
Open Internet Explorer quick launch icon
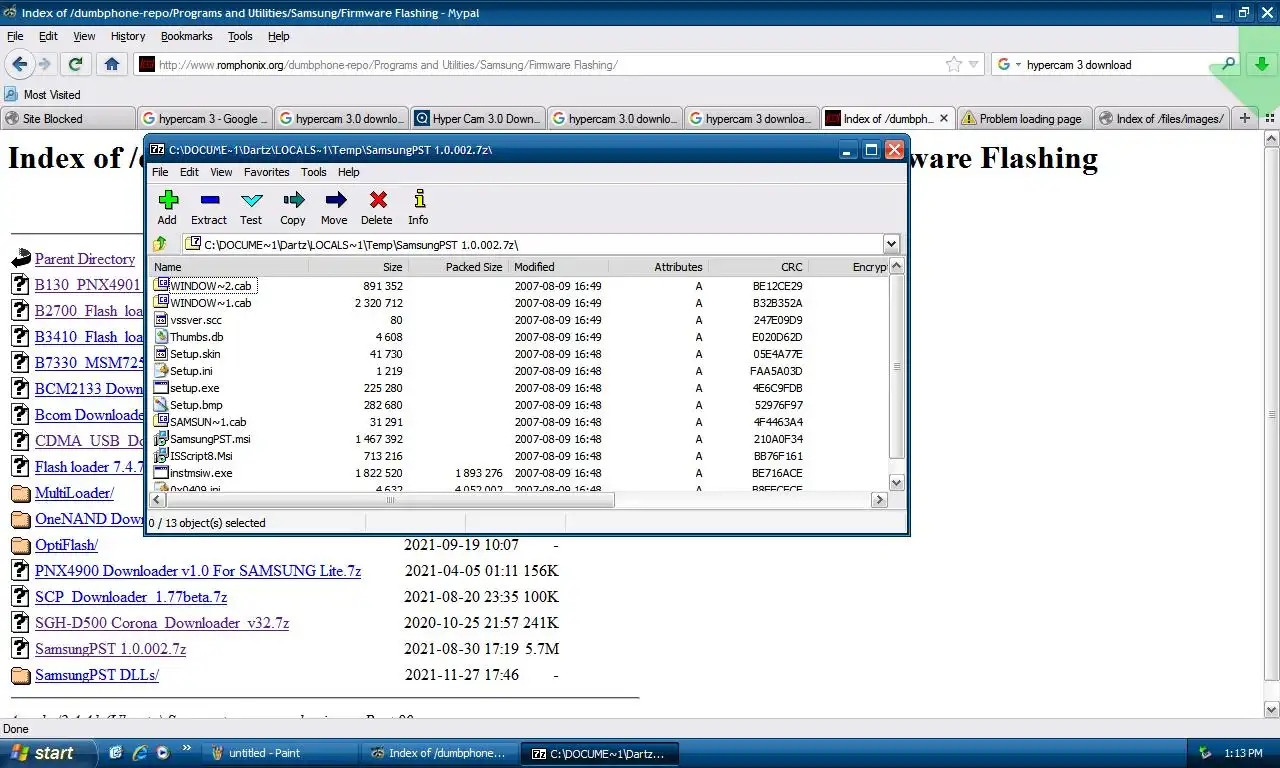139,753
